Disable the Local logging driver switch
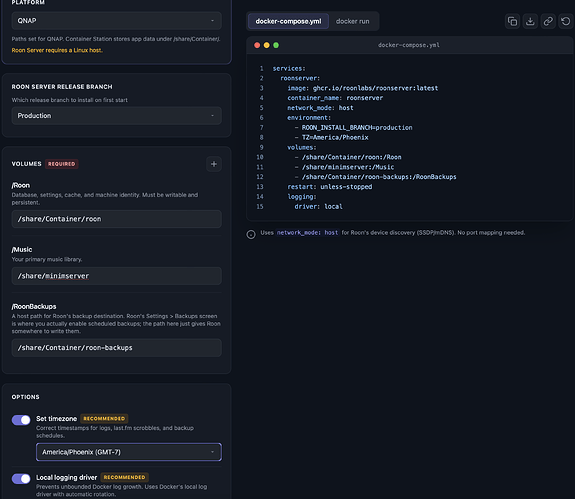The image size is (575, 499). [21, 478]
